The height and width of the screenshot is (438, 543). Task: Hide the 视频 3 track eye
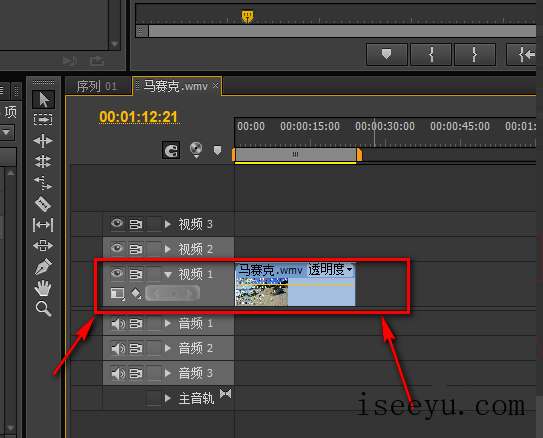(117, 223)
